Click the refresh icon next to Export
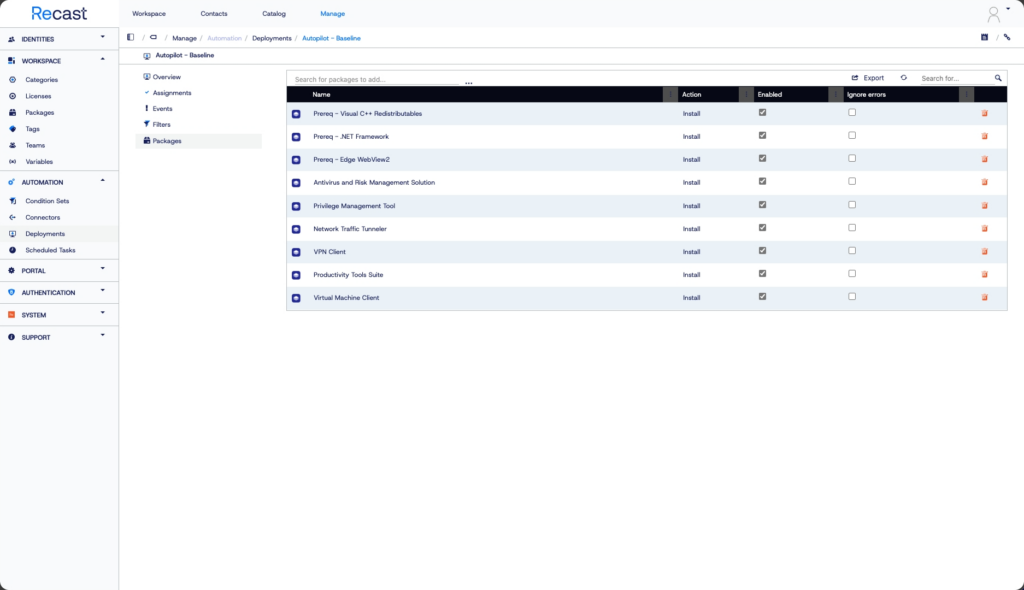 click(x=905, y=77)
